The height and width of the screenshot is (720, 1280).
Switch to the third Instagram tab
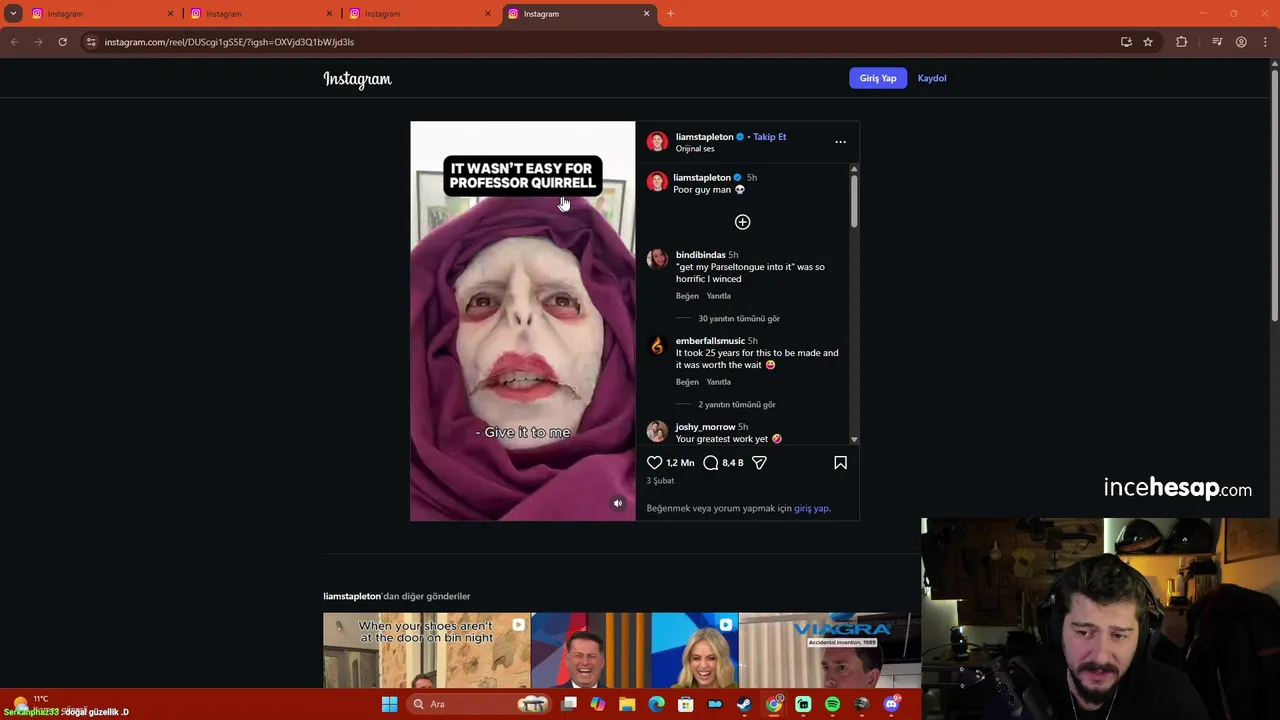[421, 14]
